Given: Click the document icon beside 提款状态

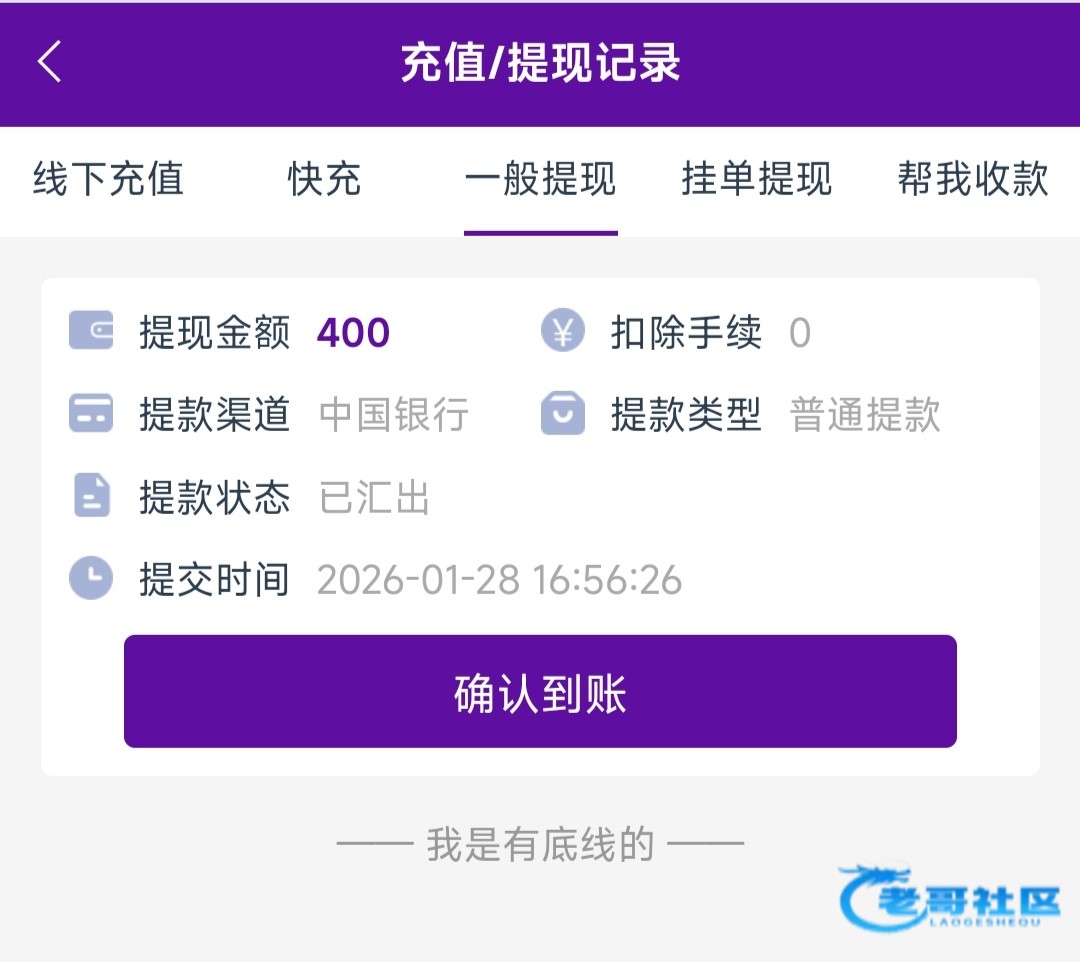Looking at the screenshot, I should pos(91,496).
